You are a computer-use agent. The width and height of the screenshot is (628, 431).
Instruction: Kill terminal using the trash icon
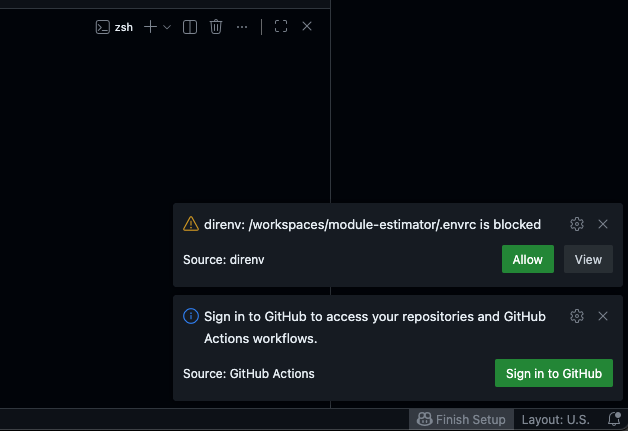(x=216, y=27)
